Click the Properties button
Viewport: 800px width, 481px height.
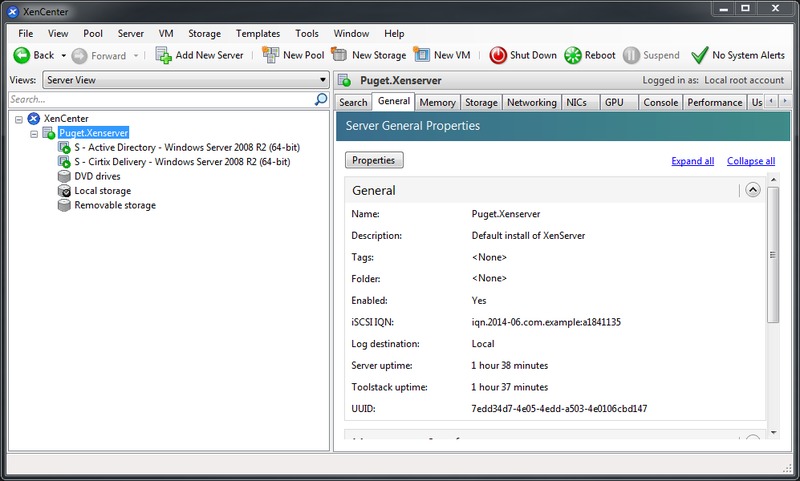click(x=374, y=160)
